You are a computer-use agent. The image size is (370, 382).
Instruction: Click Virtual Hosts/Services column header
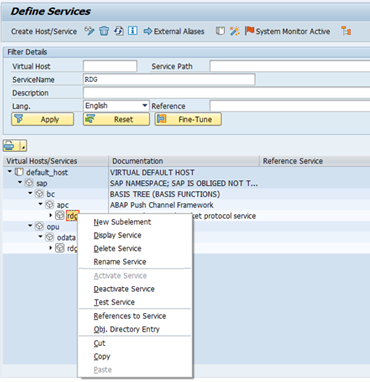coord(56,161)
